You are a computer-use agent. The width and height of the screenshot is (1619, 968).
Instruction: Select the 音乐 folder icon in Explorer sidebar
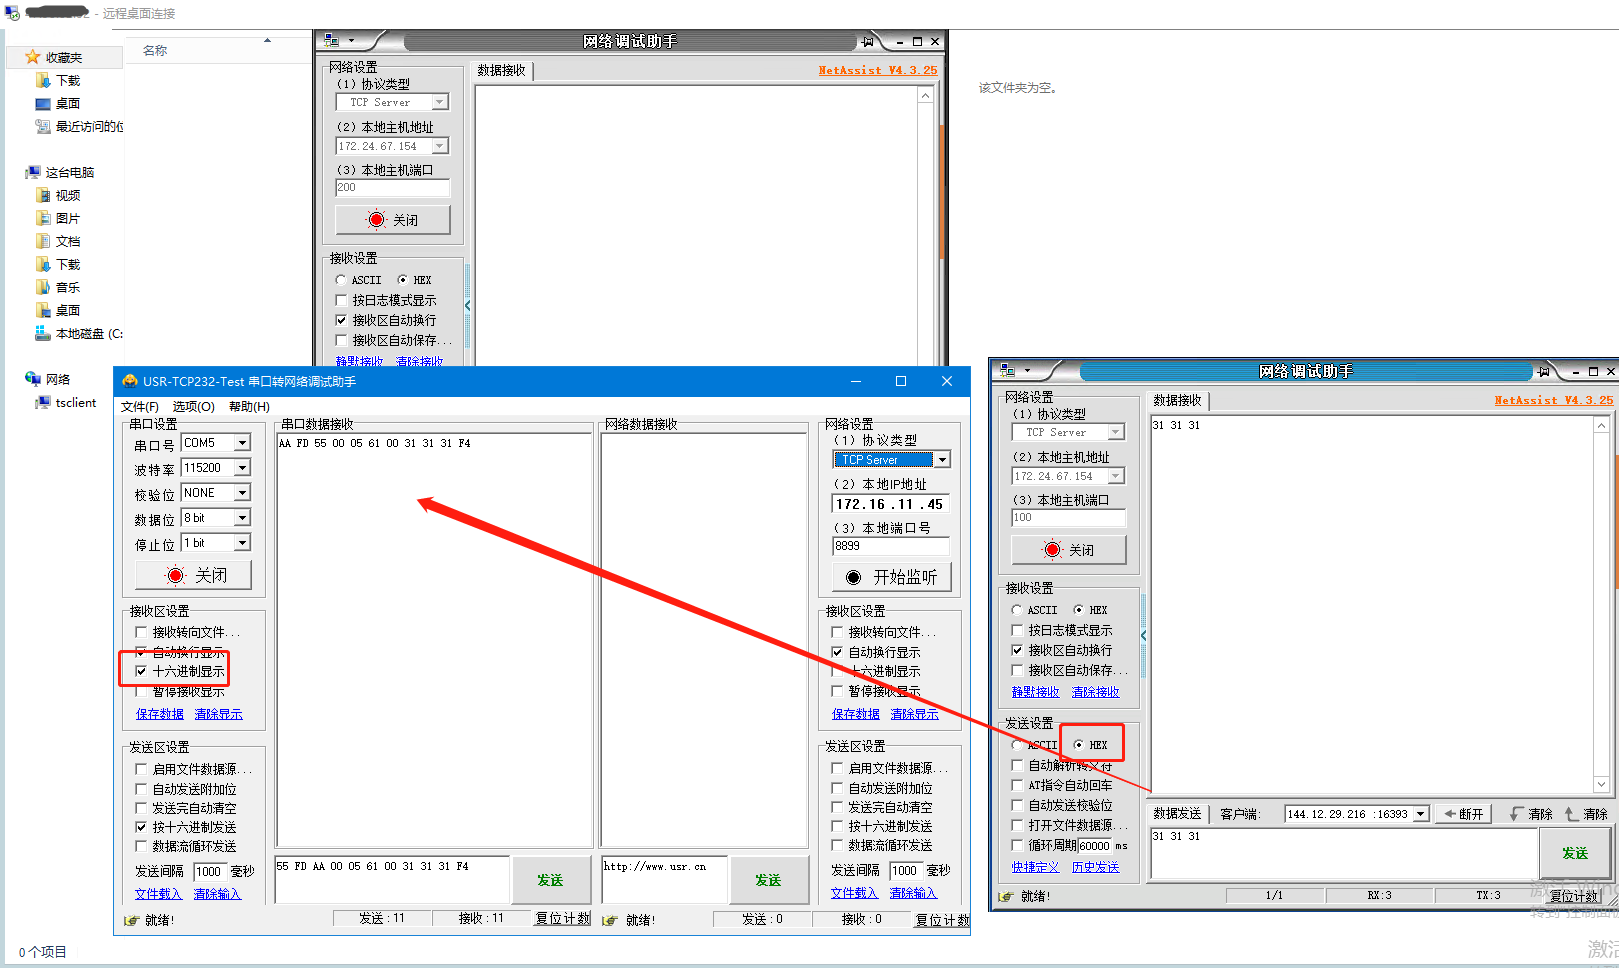tap(43, 287)
